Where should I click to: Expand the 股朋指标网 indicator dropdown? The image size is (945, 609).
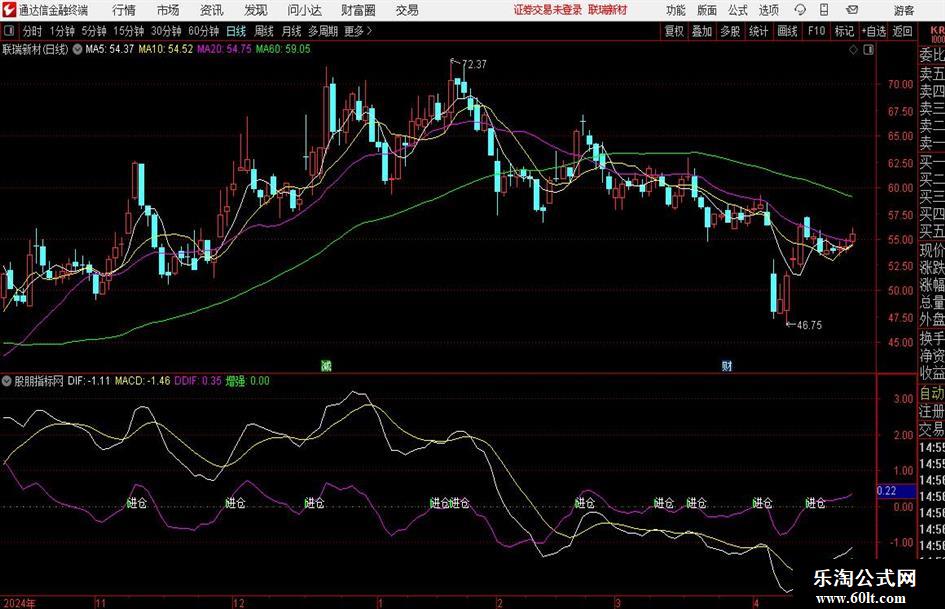click(x=7, y=381)
